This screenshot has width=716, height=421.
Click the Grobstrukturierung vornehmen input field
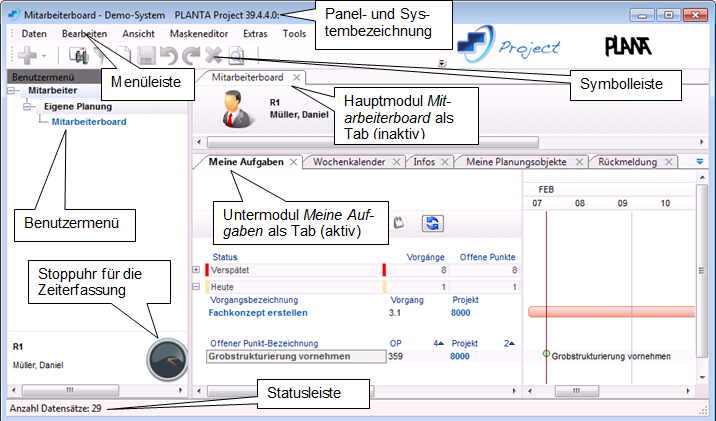point(296,356)
